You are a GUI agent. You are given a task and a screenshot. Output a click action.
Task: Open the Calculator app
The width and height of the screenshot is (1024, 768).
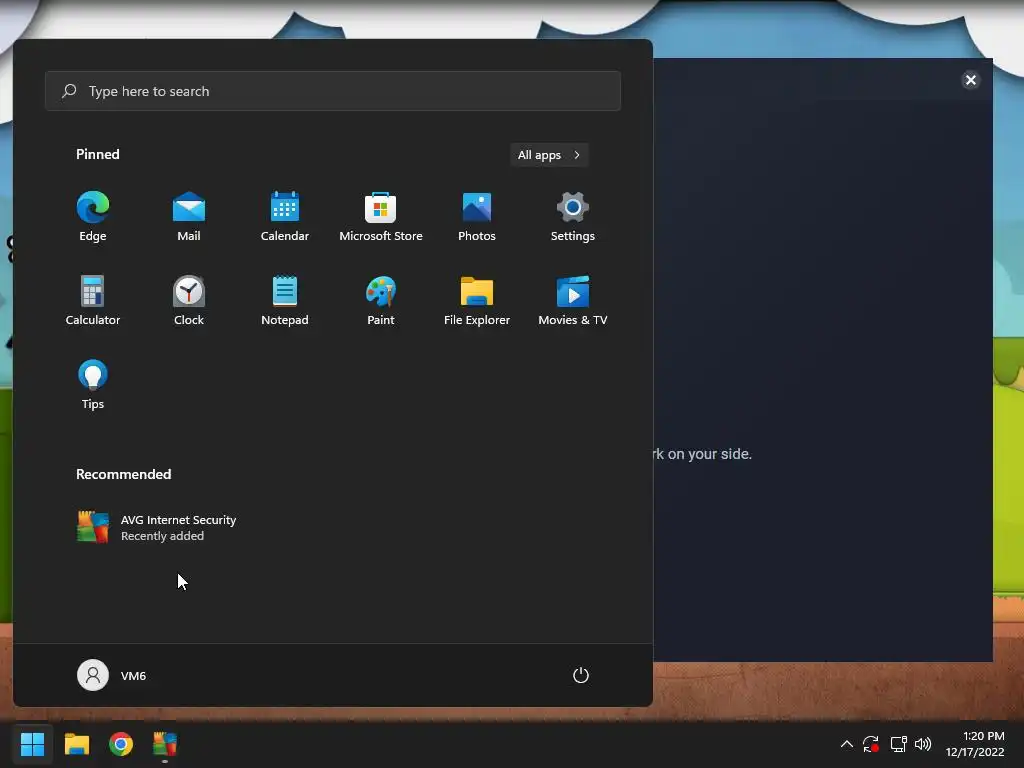93,300
